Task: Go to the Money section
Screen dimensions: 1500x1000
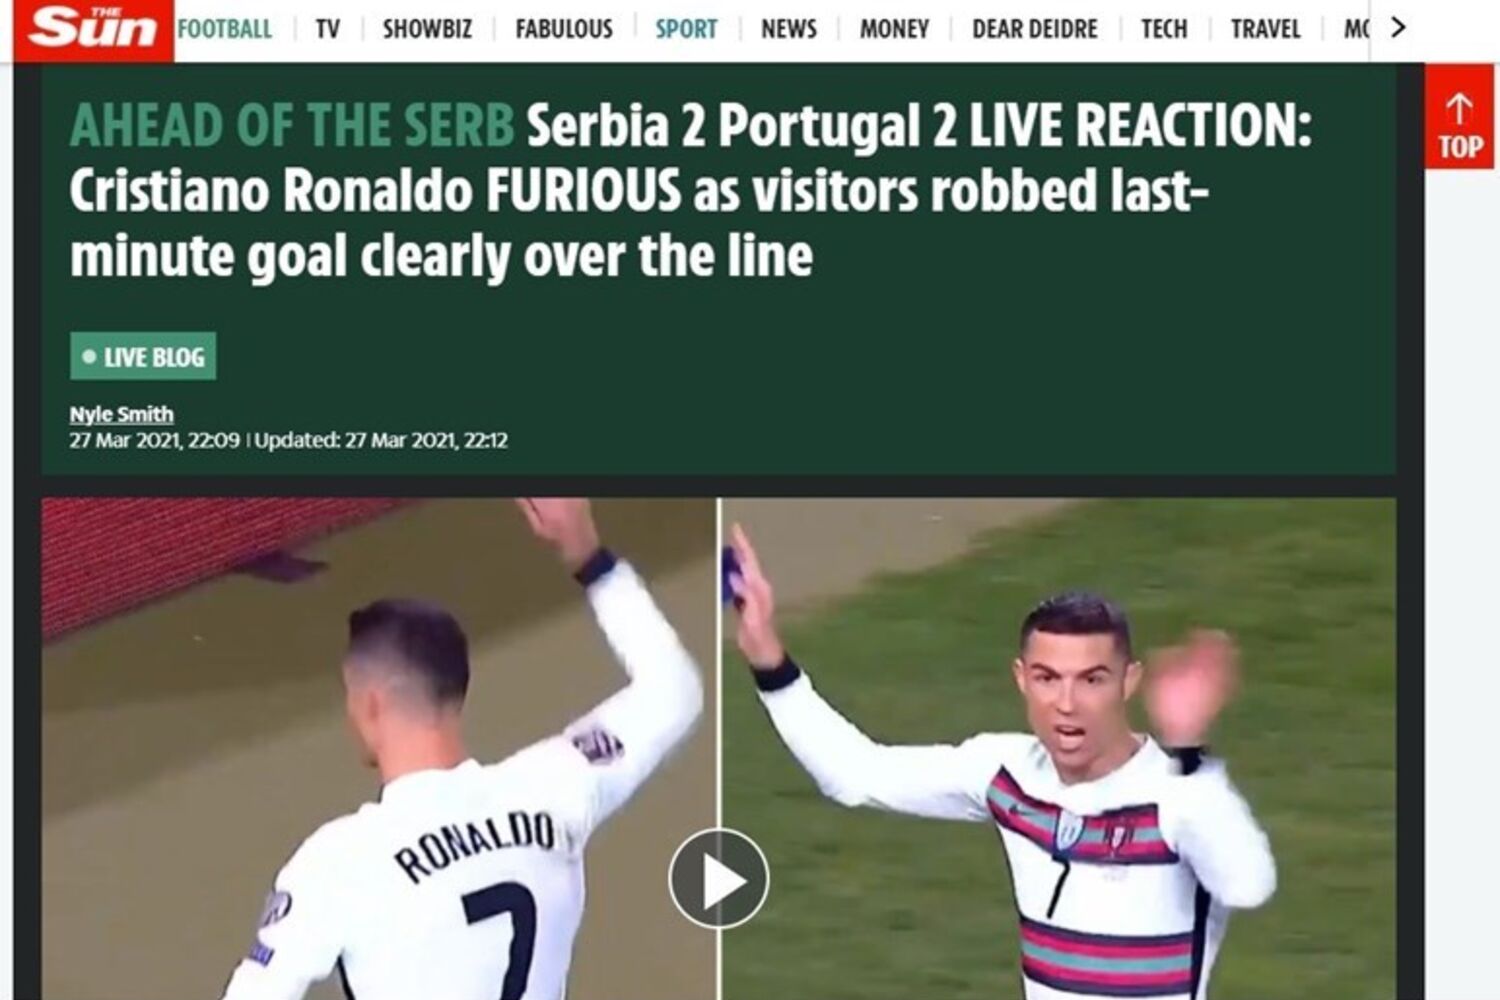Action: 894,29
